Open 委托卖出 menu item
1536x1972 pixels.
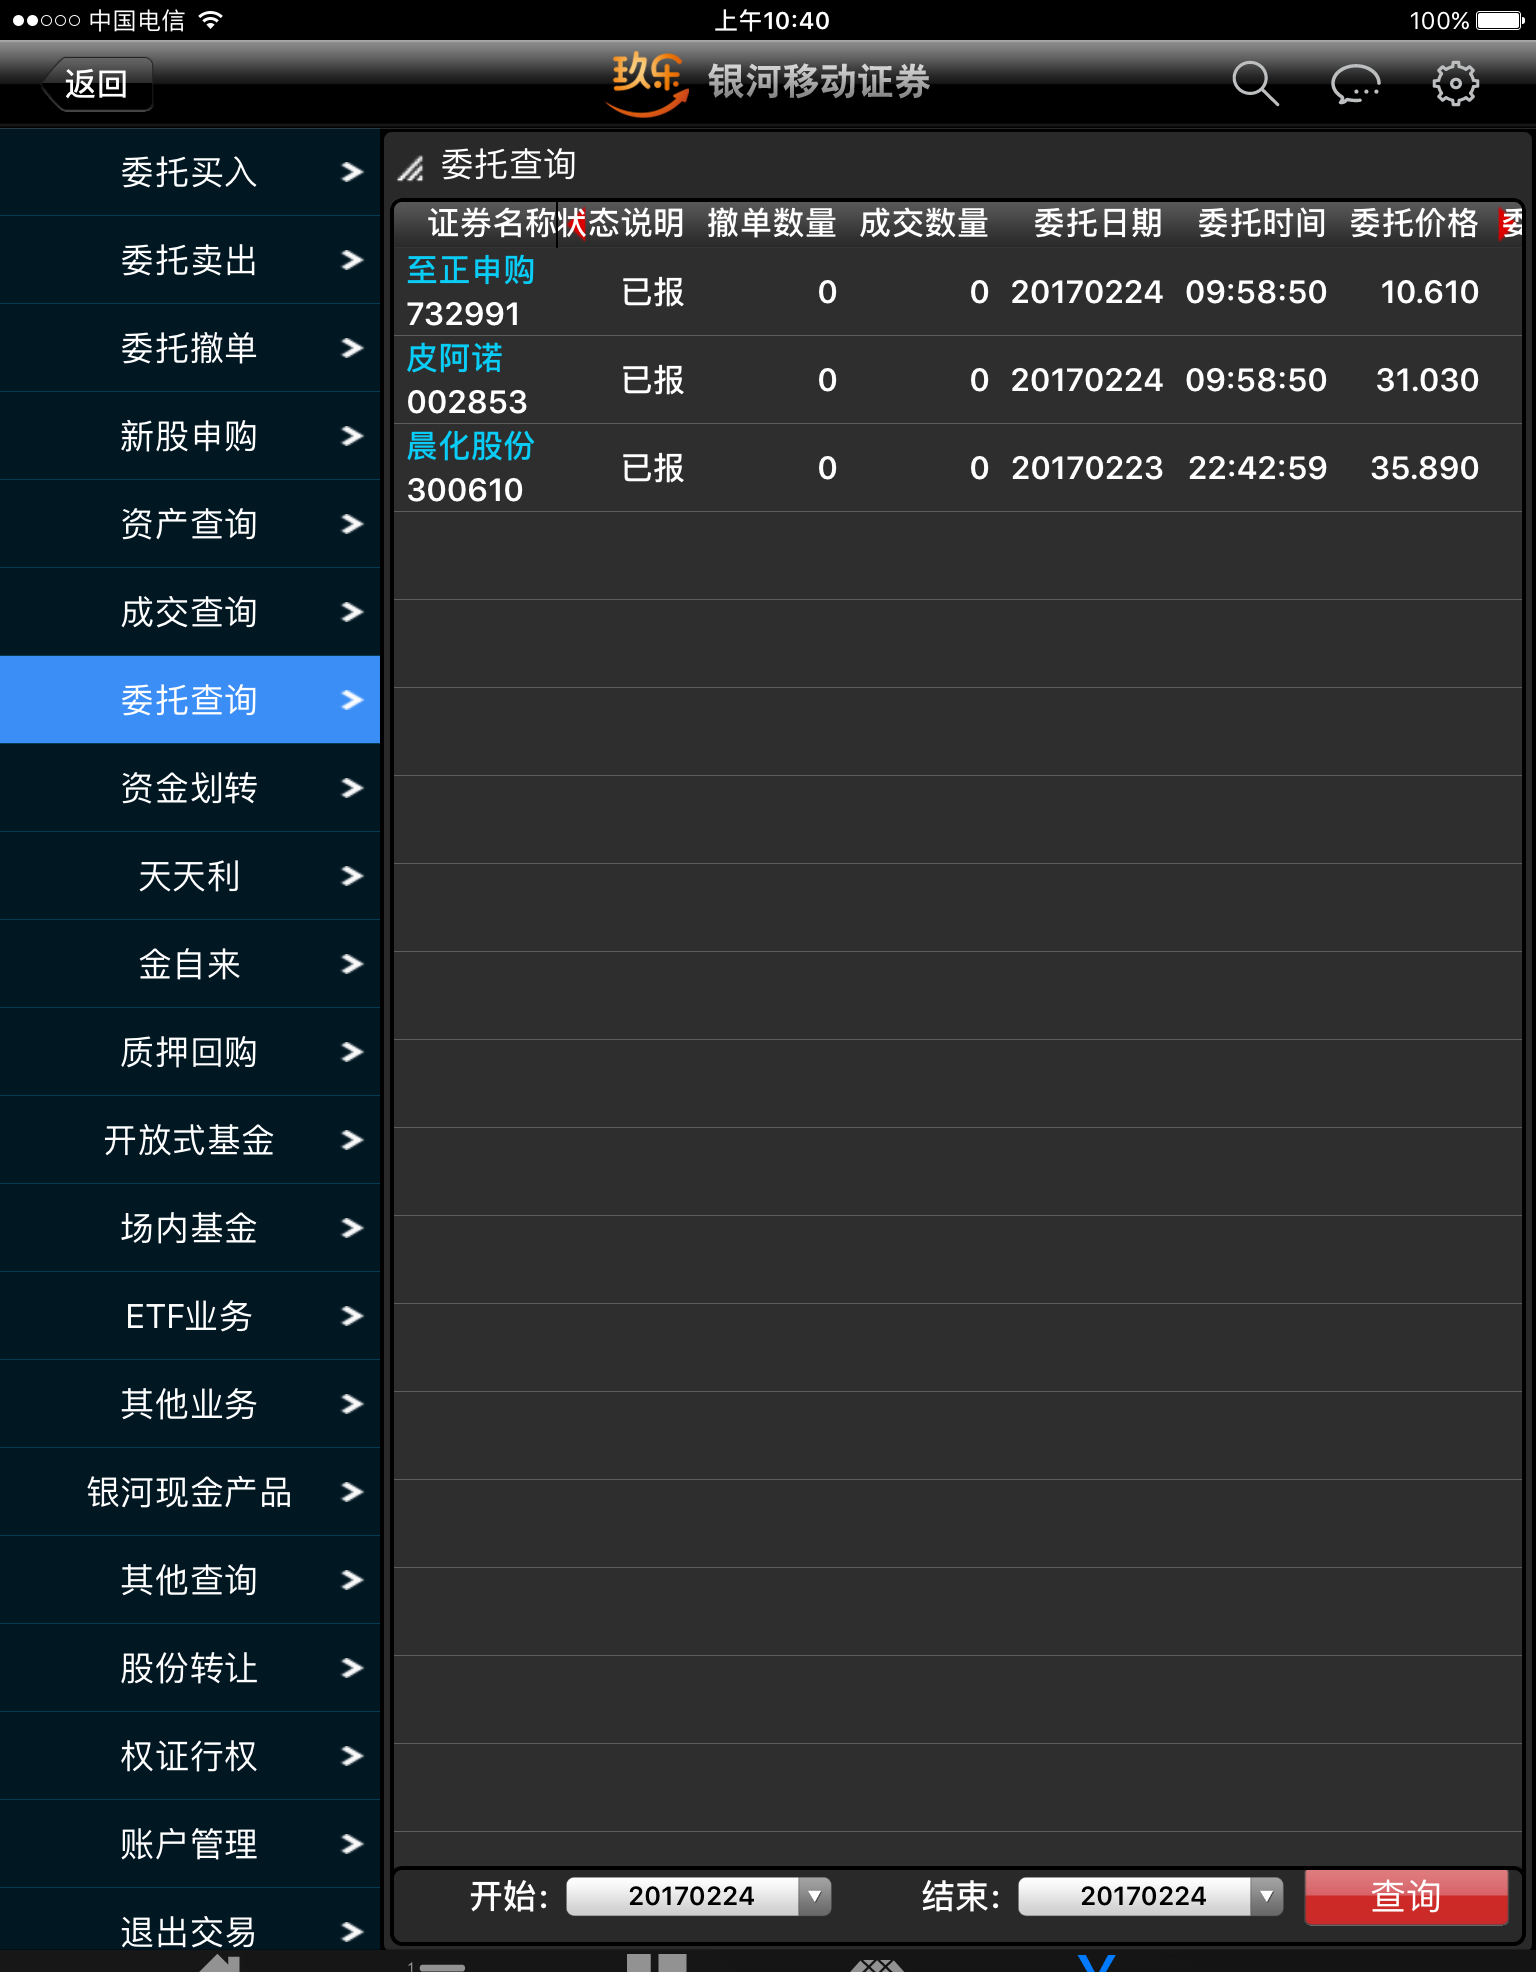[190, 260]
